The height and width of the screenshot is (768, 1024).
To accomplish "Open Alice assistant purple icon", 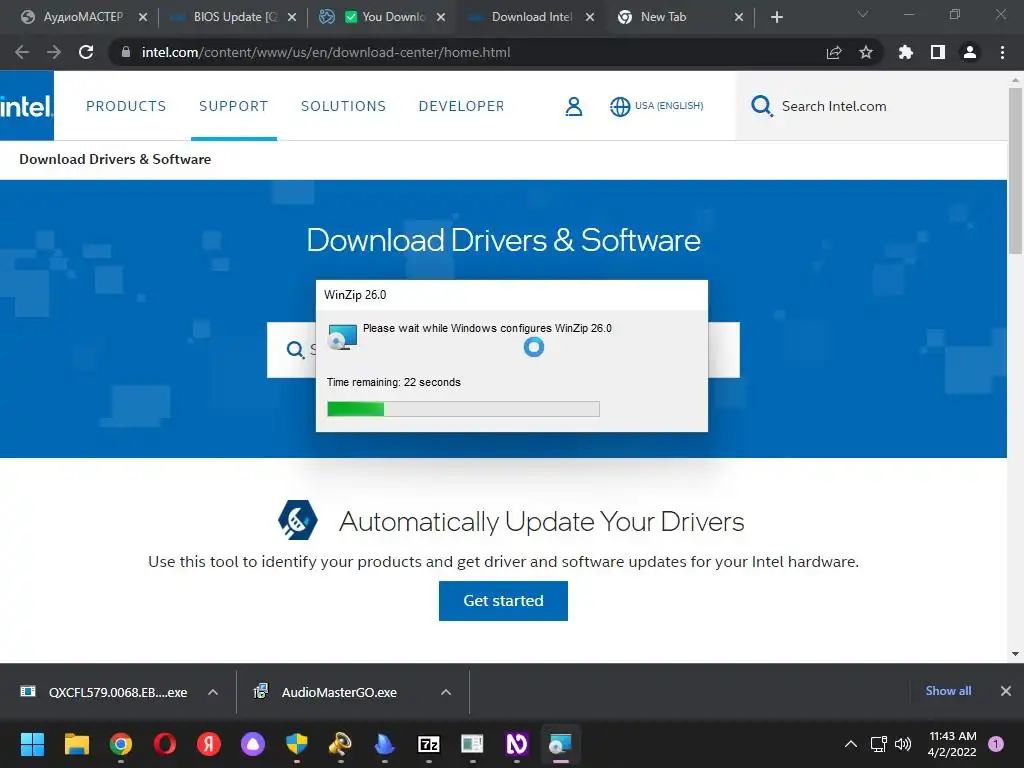I will (x=253, y=744).
